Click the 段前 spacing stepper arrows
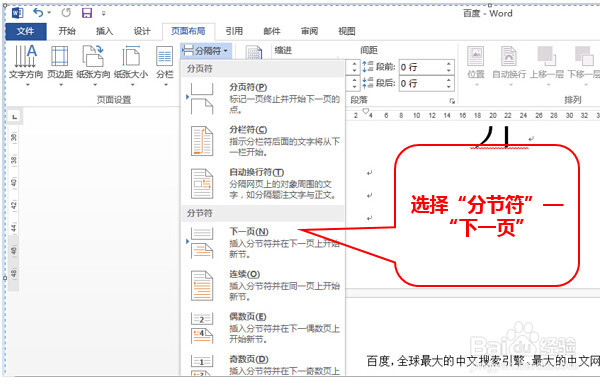This screenshot has height=387, width=613. click(x=449, y=67)
